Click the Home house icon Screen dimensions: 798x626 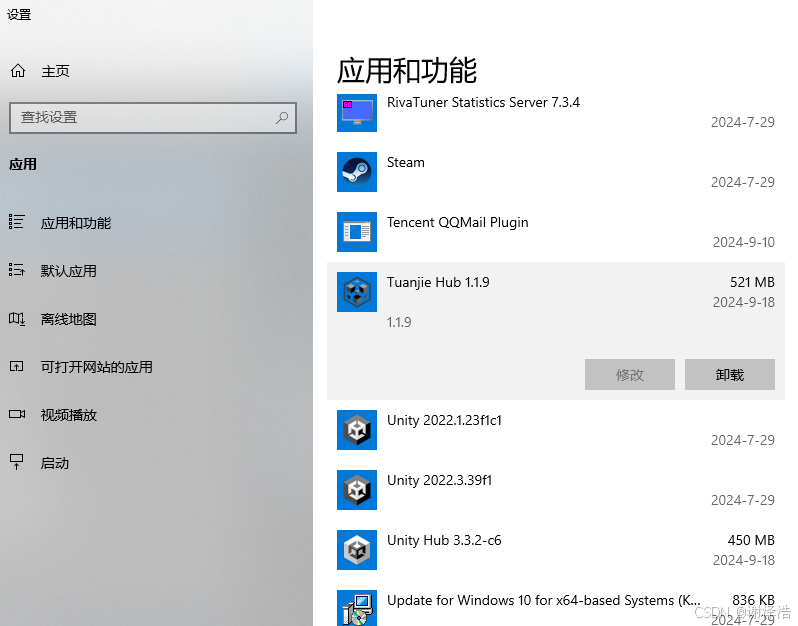pos(18,71)
